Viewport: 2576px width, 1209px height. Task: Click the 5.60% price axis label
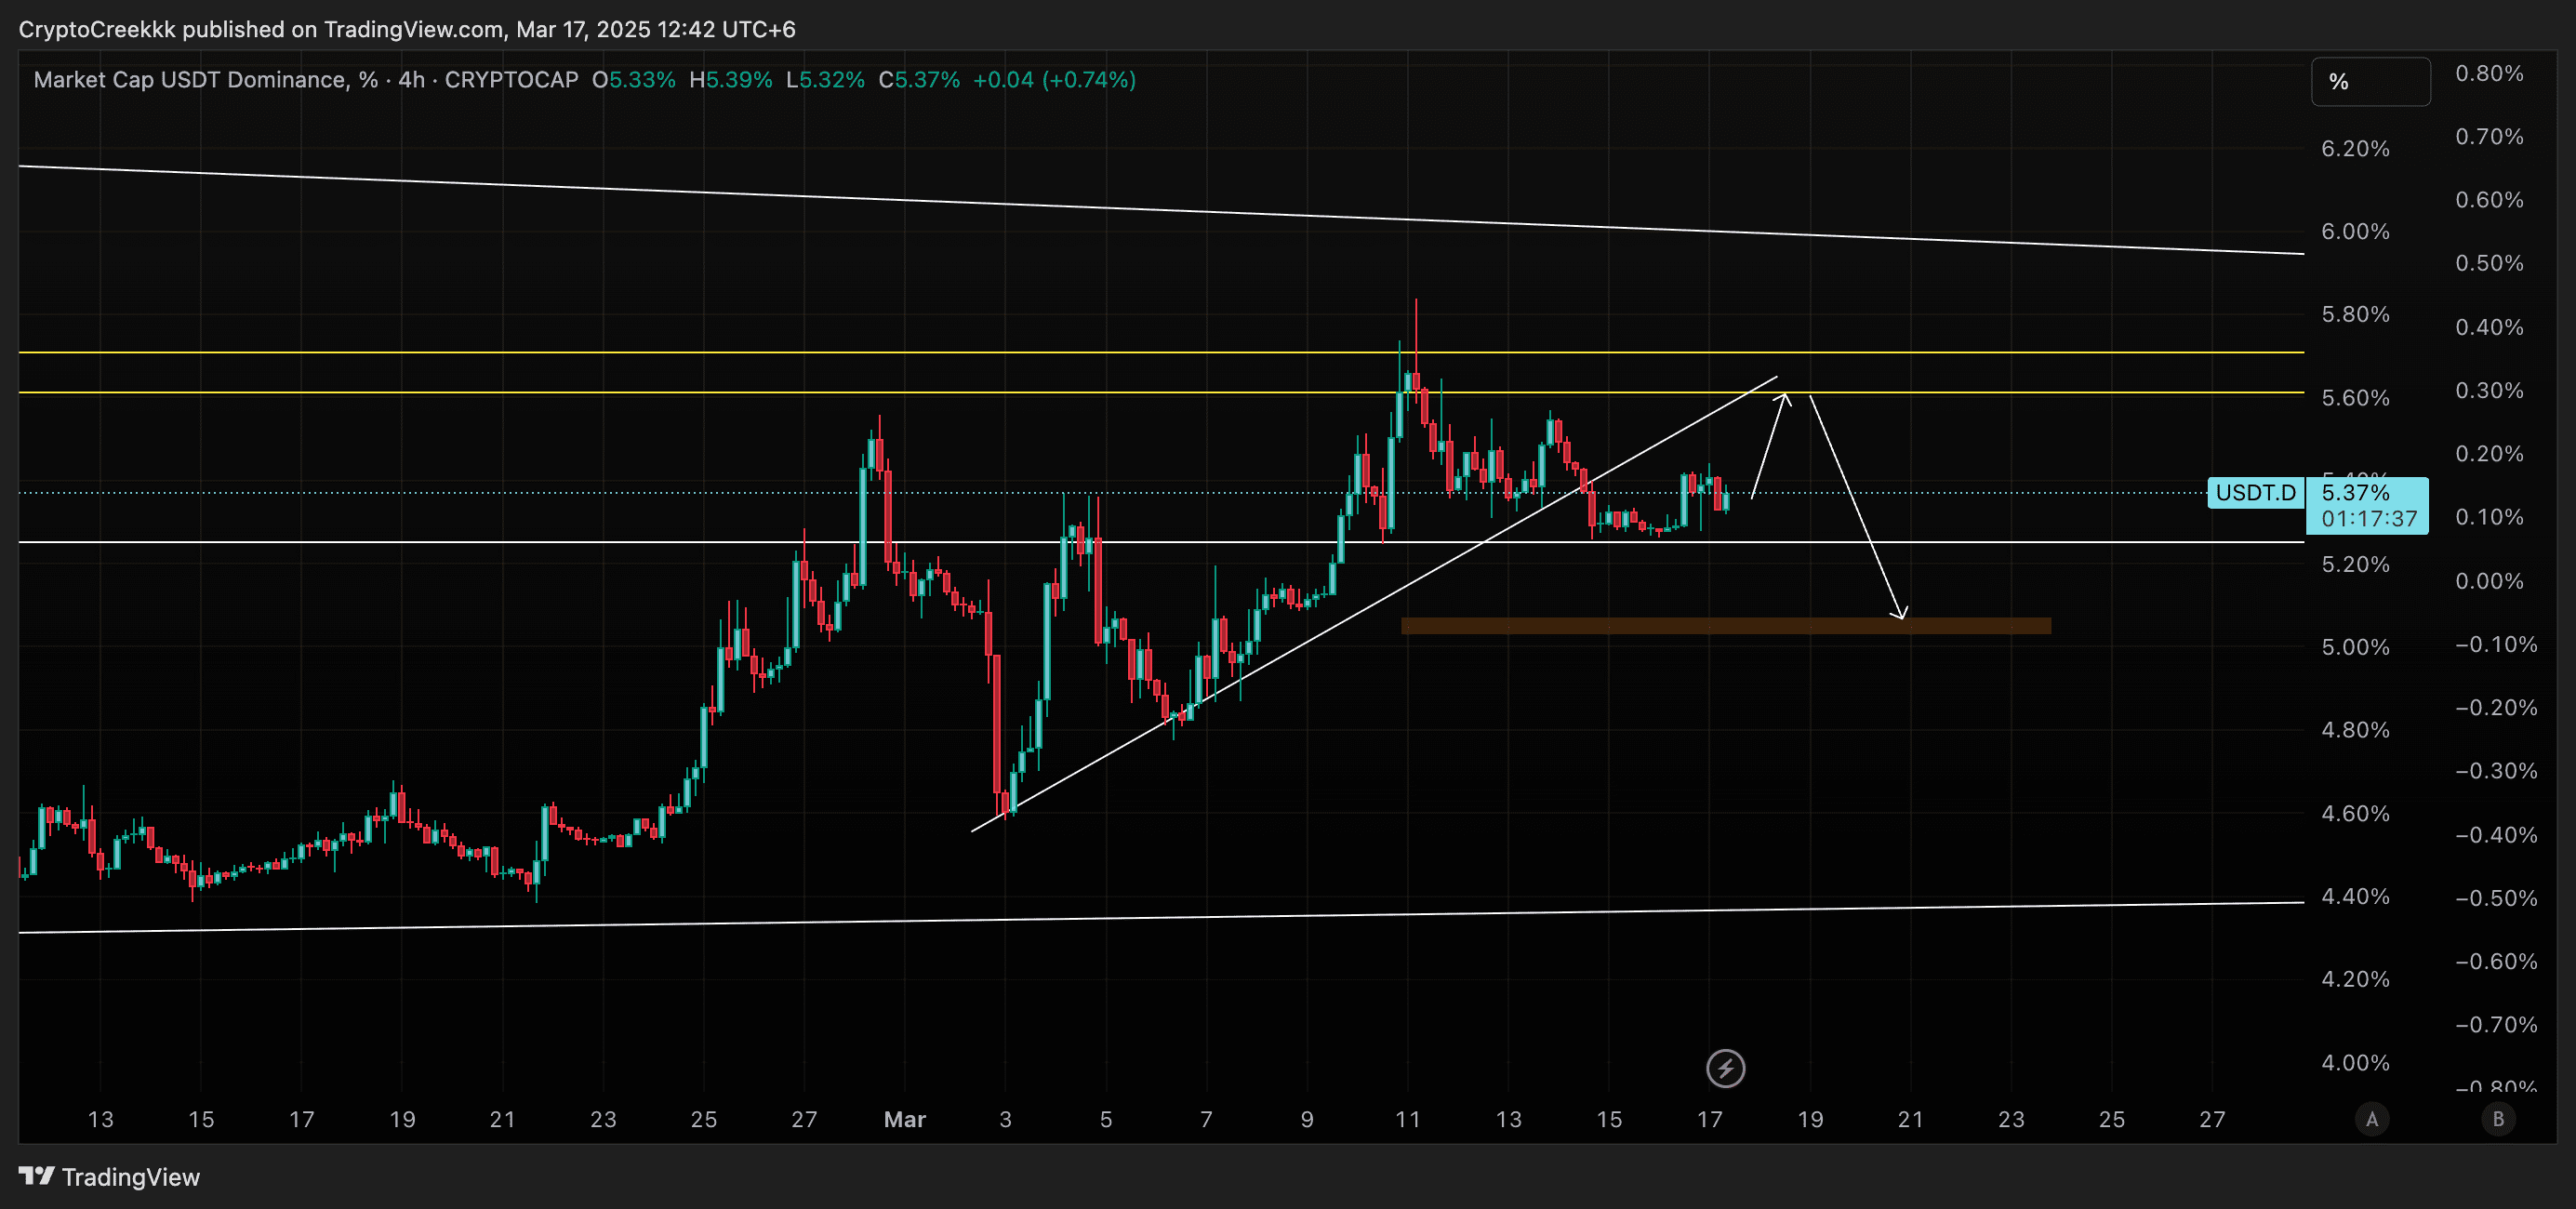2355,398
